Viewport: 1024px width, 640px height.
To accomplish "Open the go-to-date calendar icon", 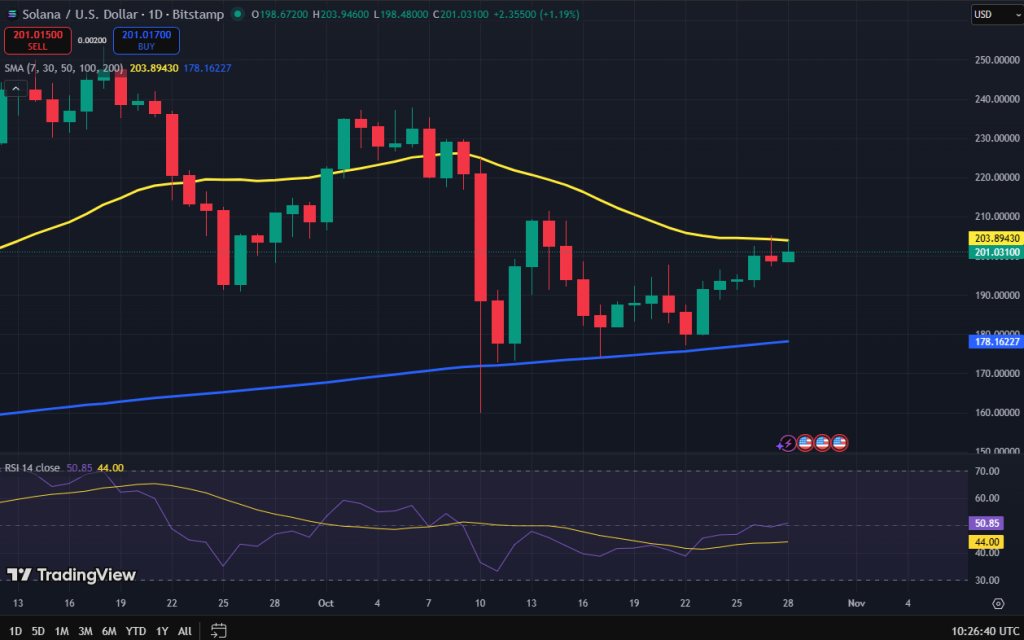I will pyautogui.click(x=218, y=630).
